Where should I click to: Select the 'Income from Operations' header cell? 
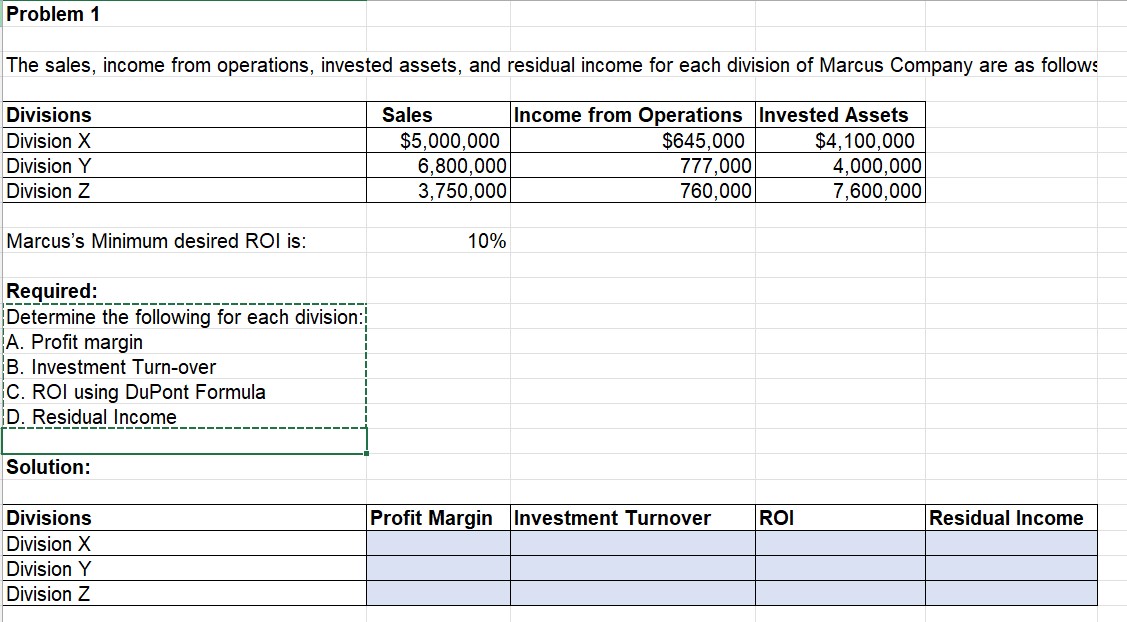[x=633, y=115]
